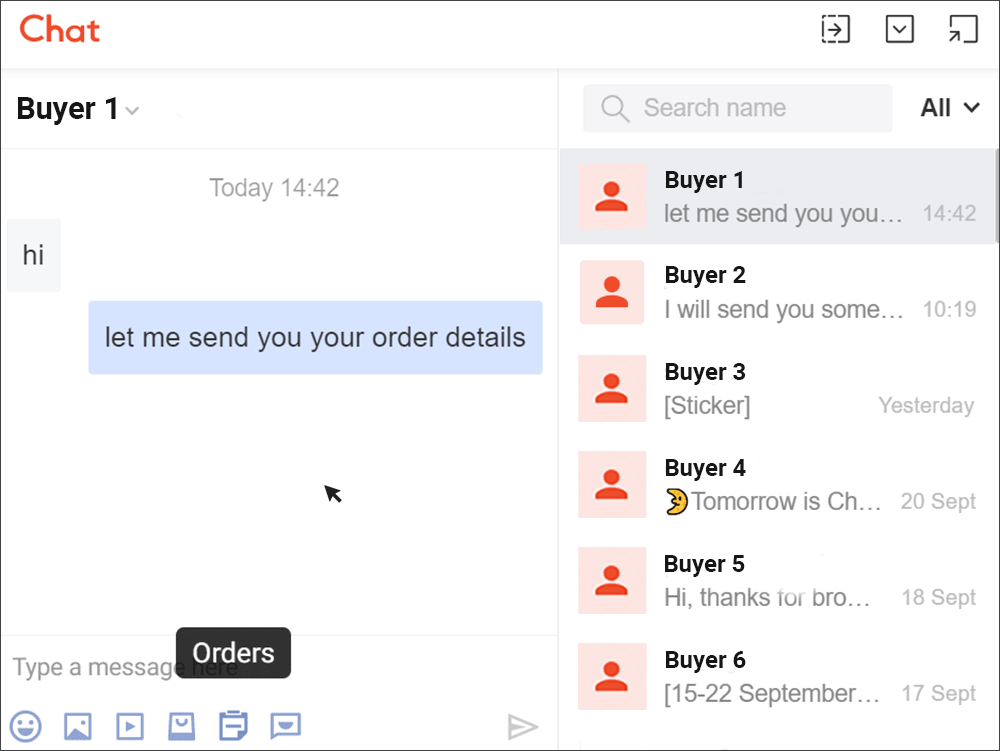1000x751 pixels.
Task: Click the quick reply message icon
Action: tap(285, 726)
